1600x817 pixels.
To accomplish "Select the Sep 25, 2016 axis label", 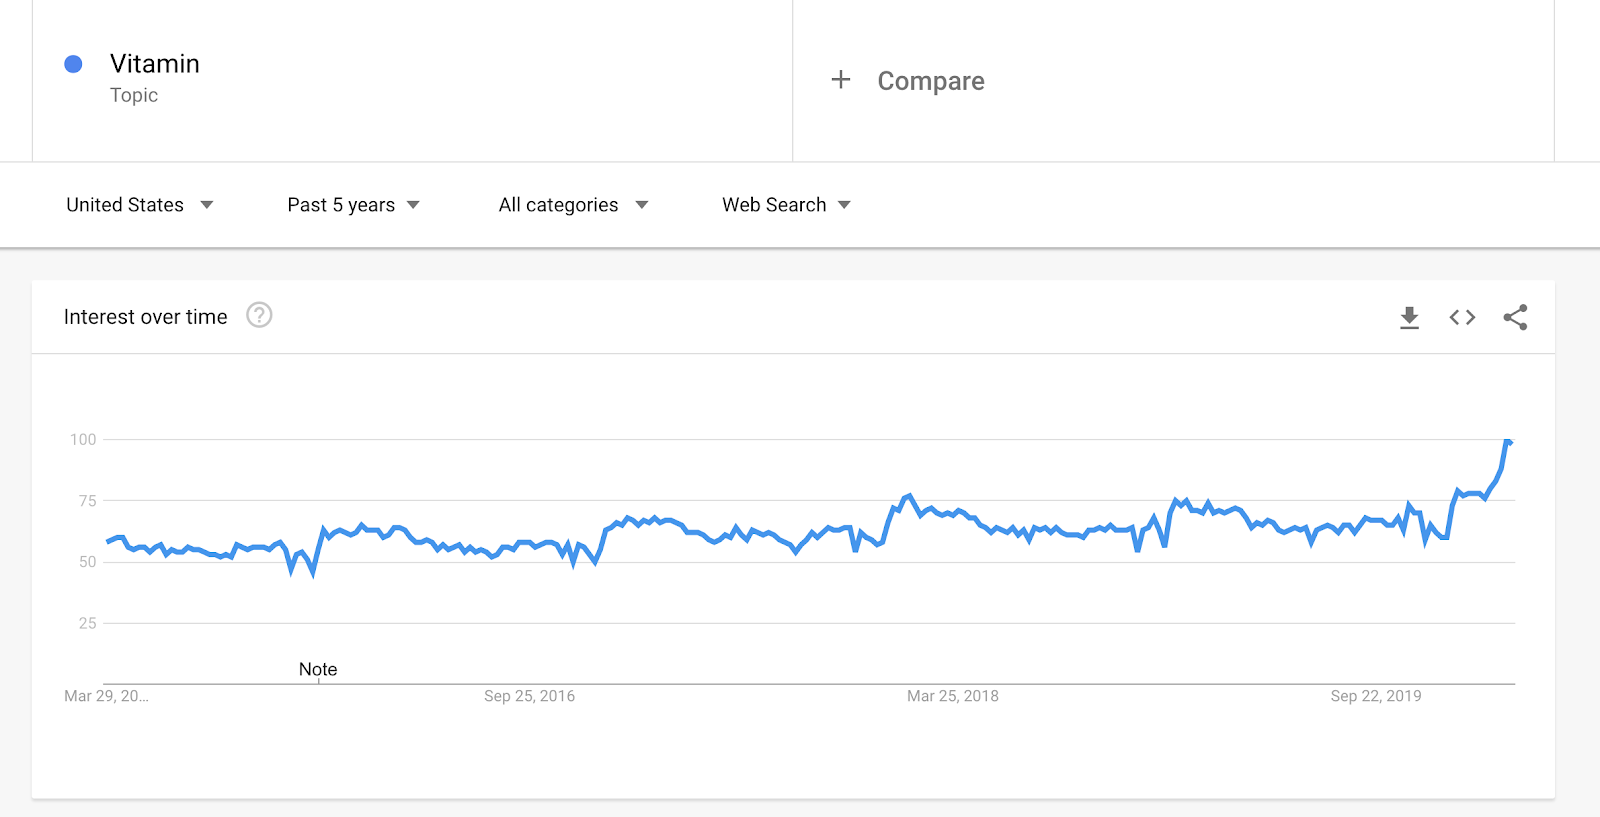I will point(529,696).
